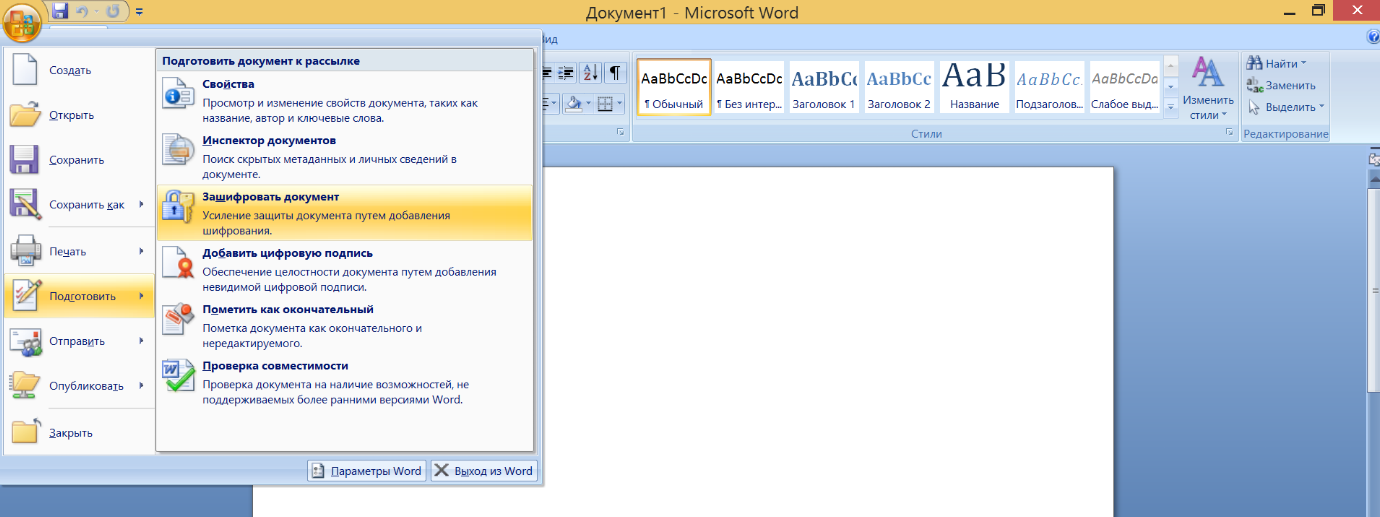This screenshot has height=517, width=1380.
Task: Click Заменить (Replace)
Action: [1281, 85]
